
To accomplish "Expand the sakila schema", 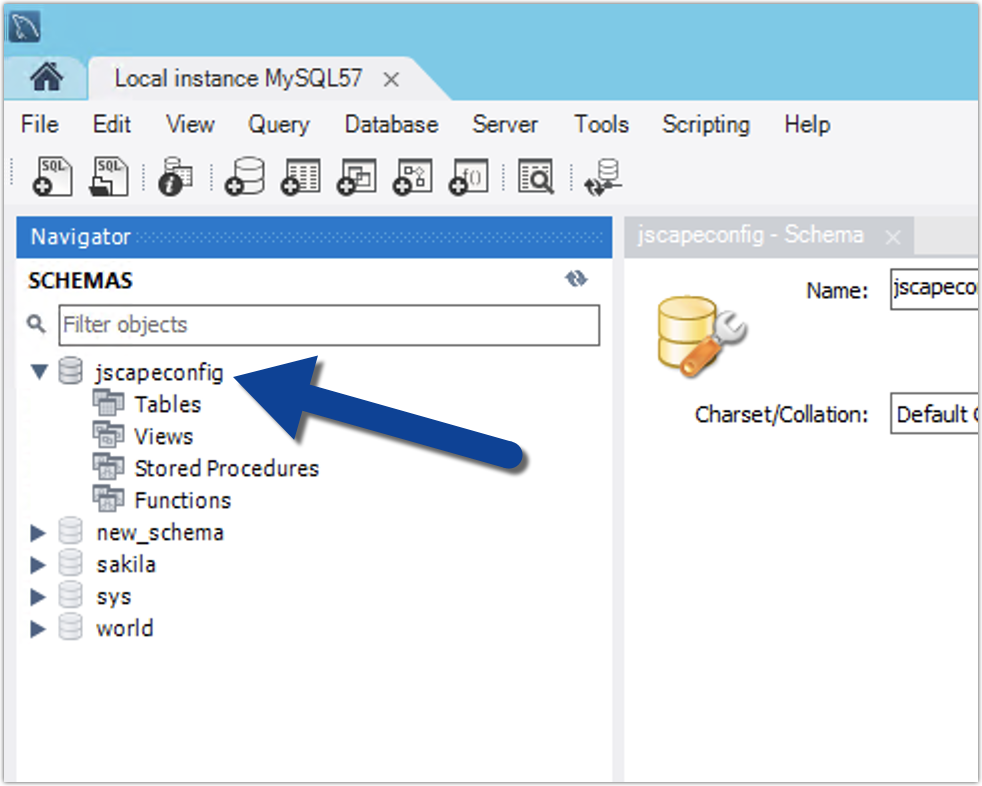I will click(37, 564).
